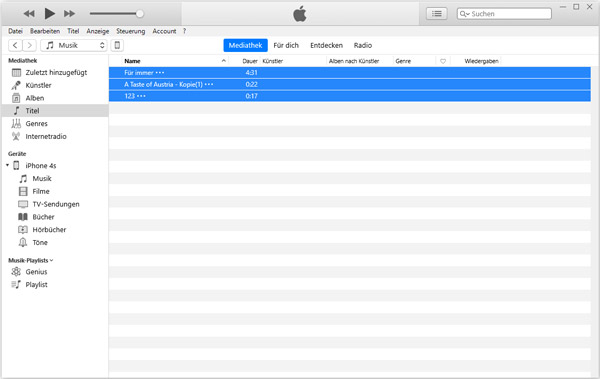Open Bücher under iPhone 4s
Screen dimensions: 600x379
point(43,217)
